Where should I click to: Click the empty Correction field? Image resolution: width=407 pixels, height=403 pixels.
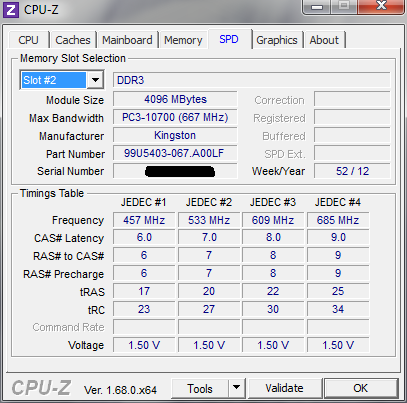point(352,99)
